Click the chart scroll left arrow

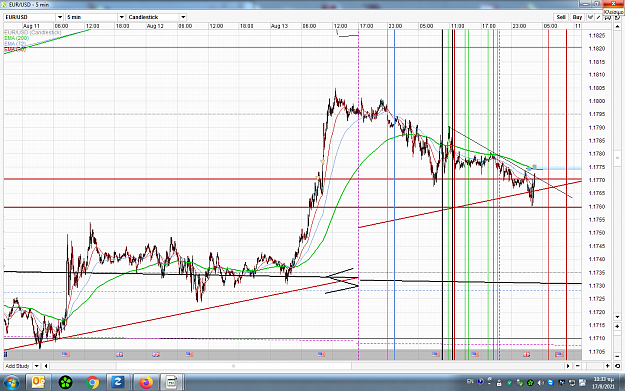pyautogui.click(x=46, y=366)
